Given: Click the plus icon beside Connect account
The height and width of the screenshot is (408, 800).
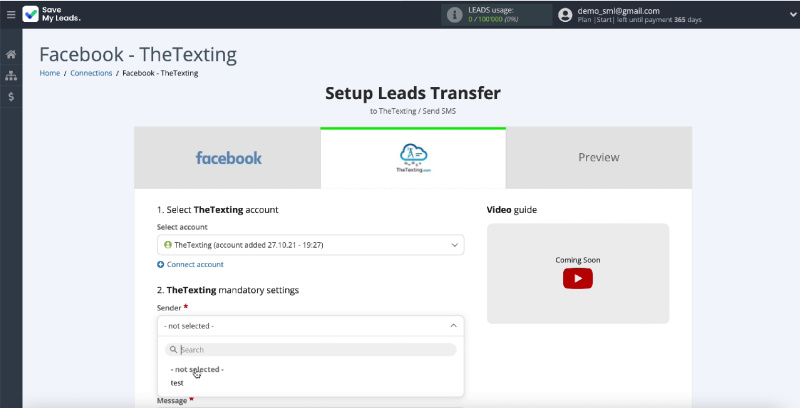Looking at the screenshot, I should [161, 264].
